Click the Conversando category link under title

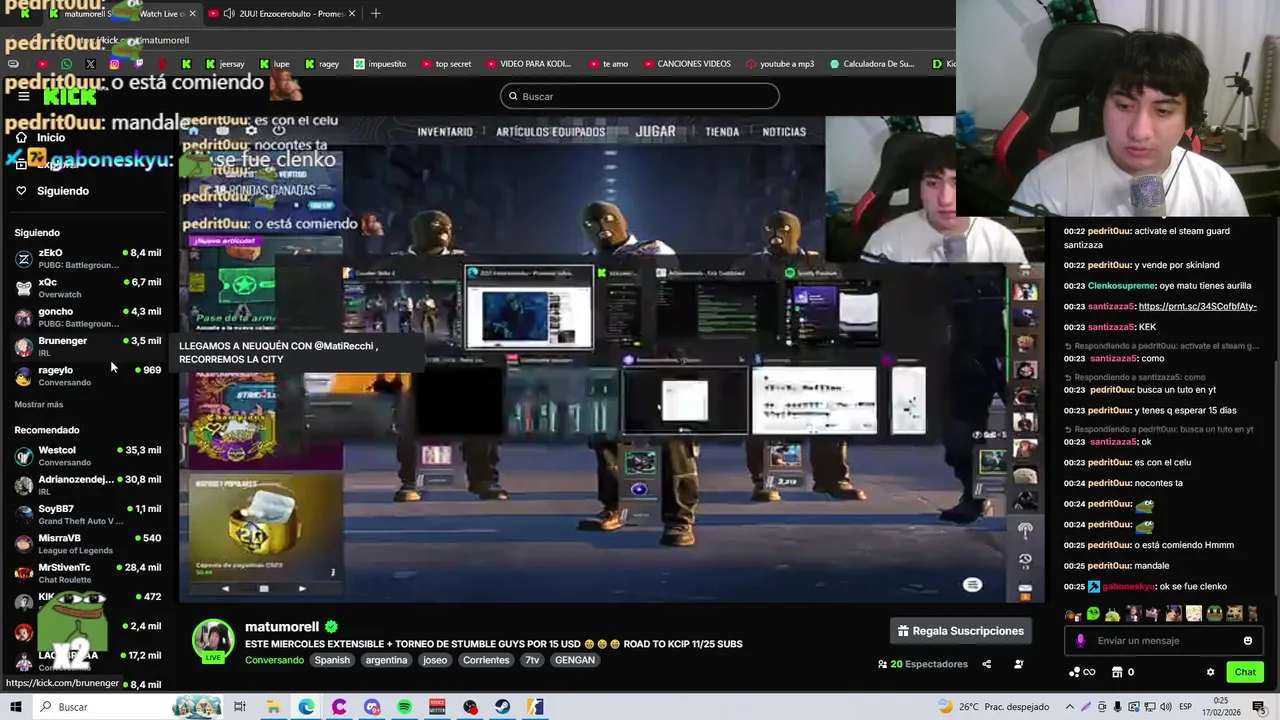tap(275, 660)
